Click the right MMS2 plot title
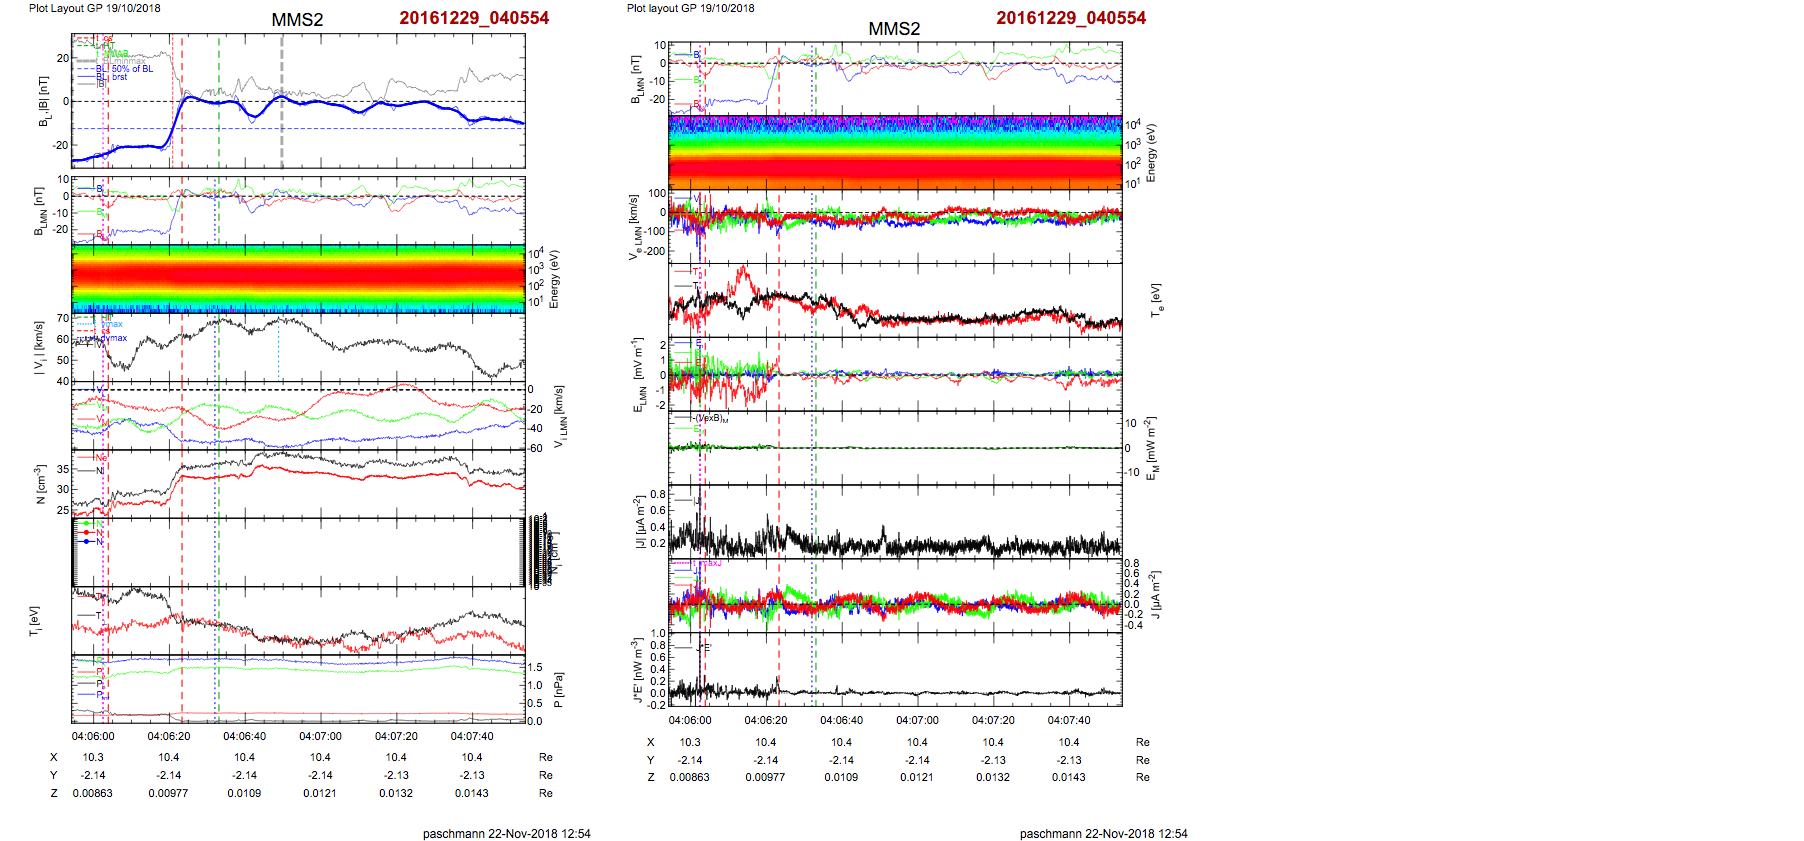Viewport: 1804px width, 841px height. 894,29
